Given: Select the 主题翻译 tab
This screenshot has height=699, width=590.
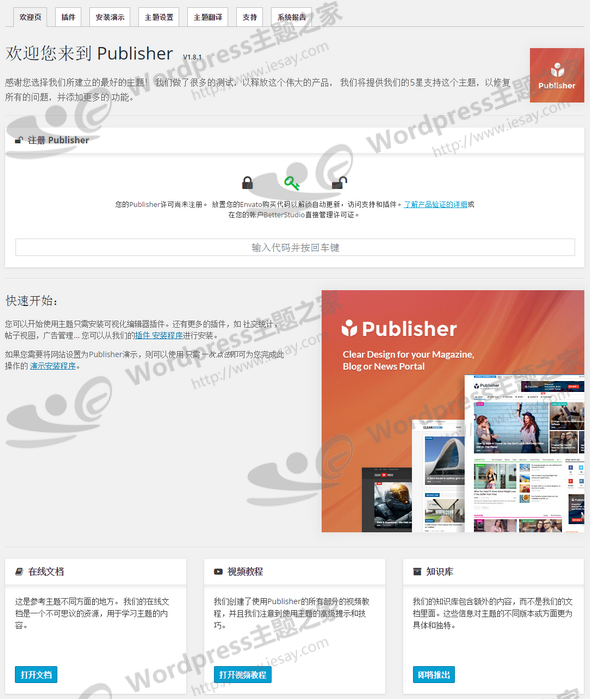Looking at the screenshot, I should point(208,17).
